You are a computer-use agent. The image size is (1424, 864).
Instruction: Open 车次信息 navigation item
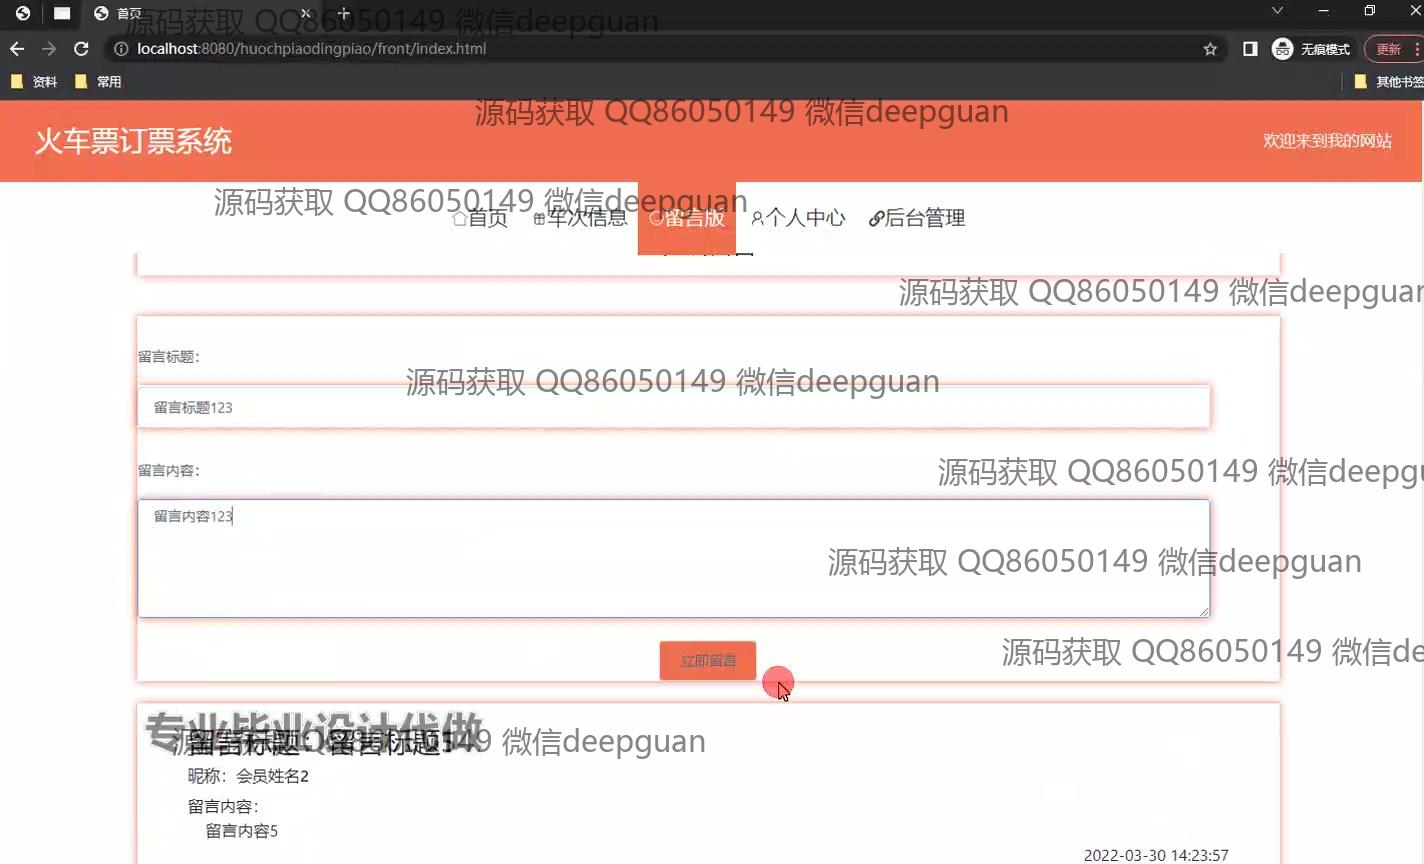click(580, 218)
